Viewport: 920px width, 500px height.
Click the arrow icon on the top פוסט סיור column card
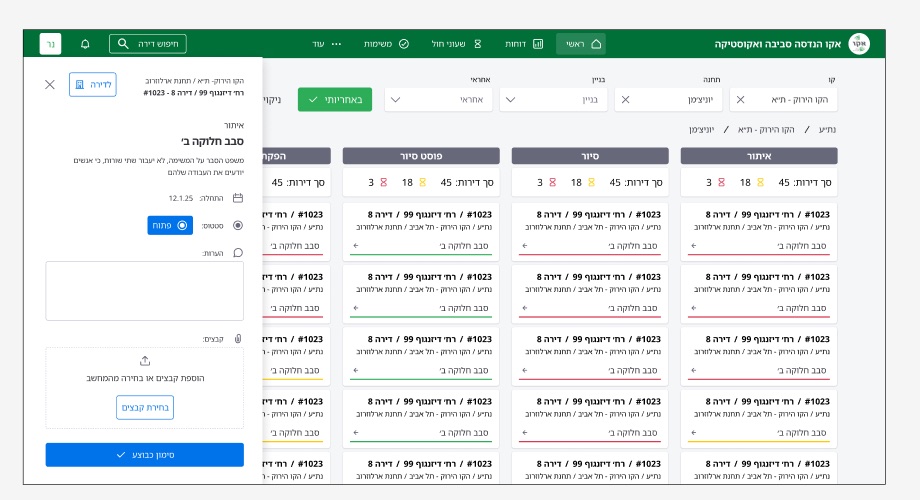click(356, 246)
